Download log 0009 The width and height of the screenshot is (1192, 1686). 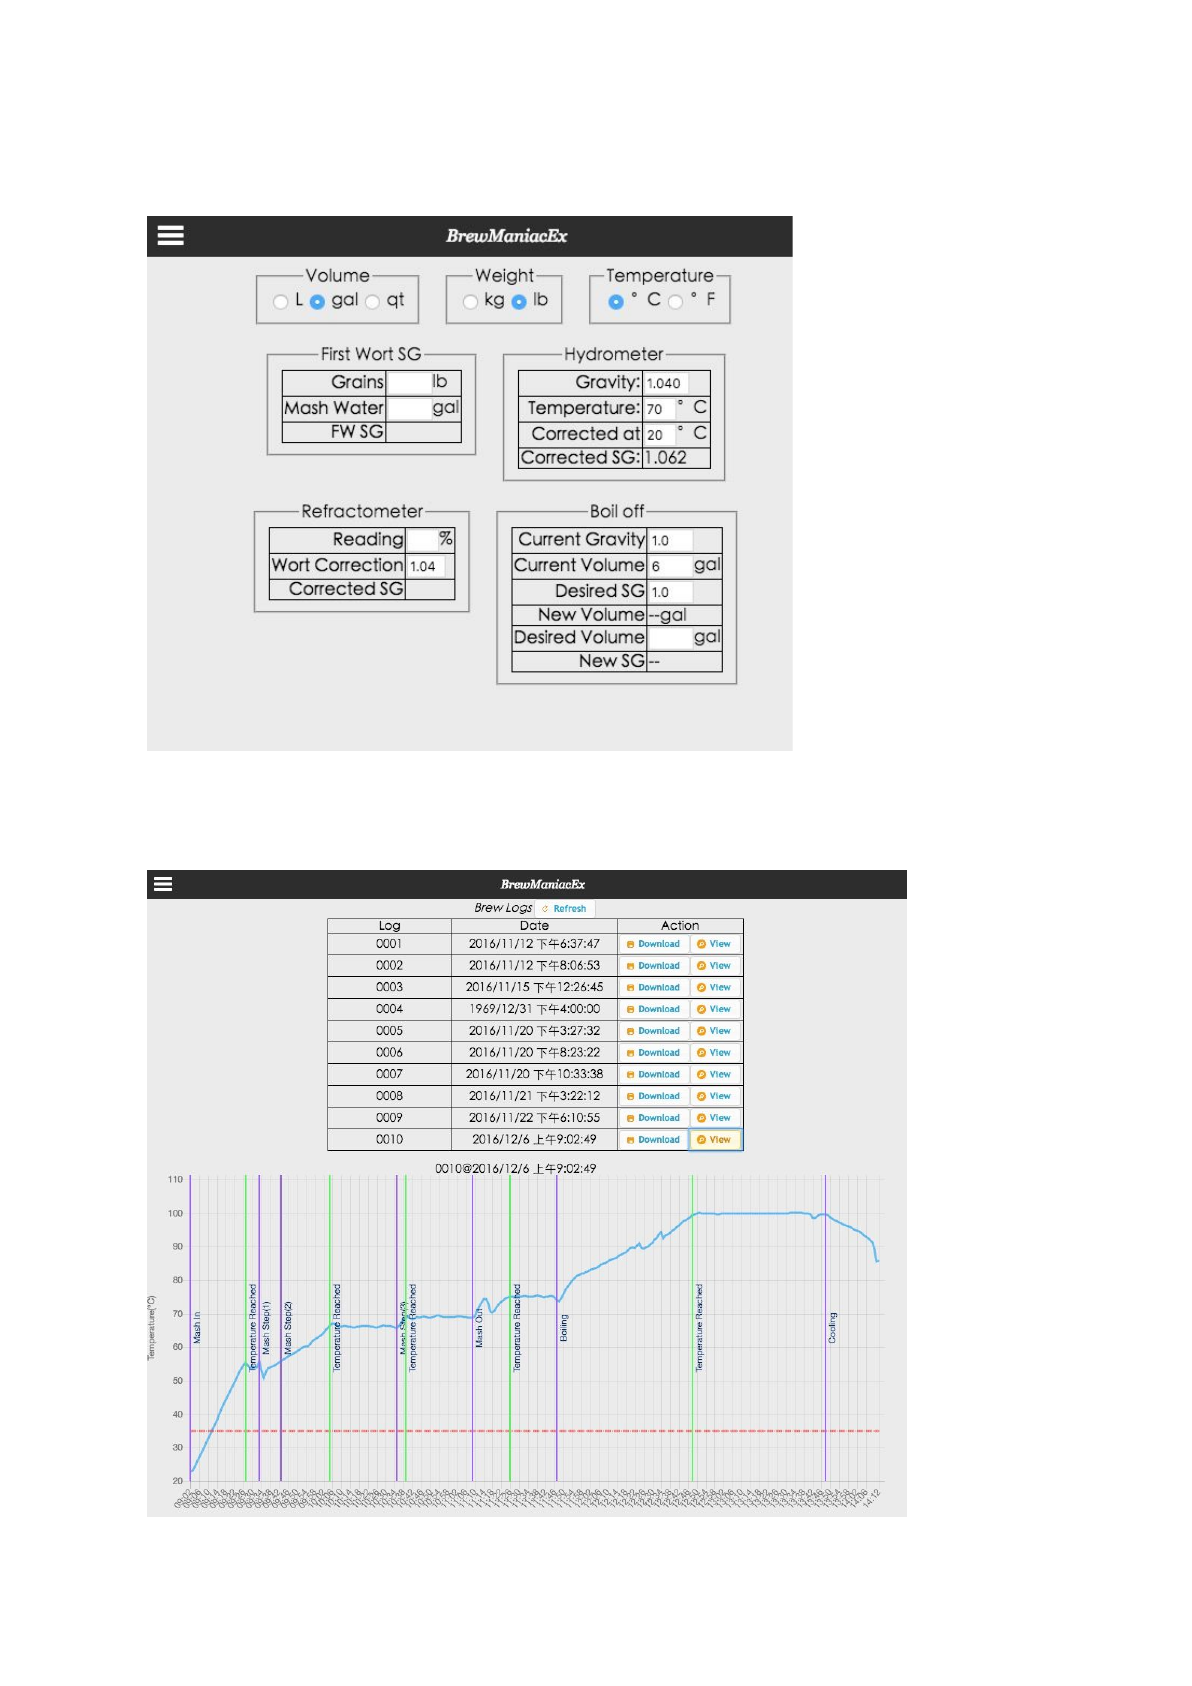[653, 1118]
